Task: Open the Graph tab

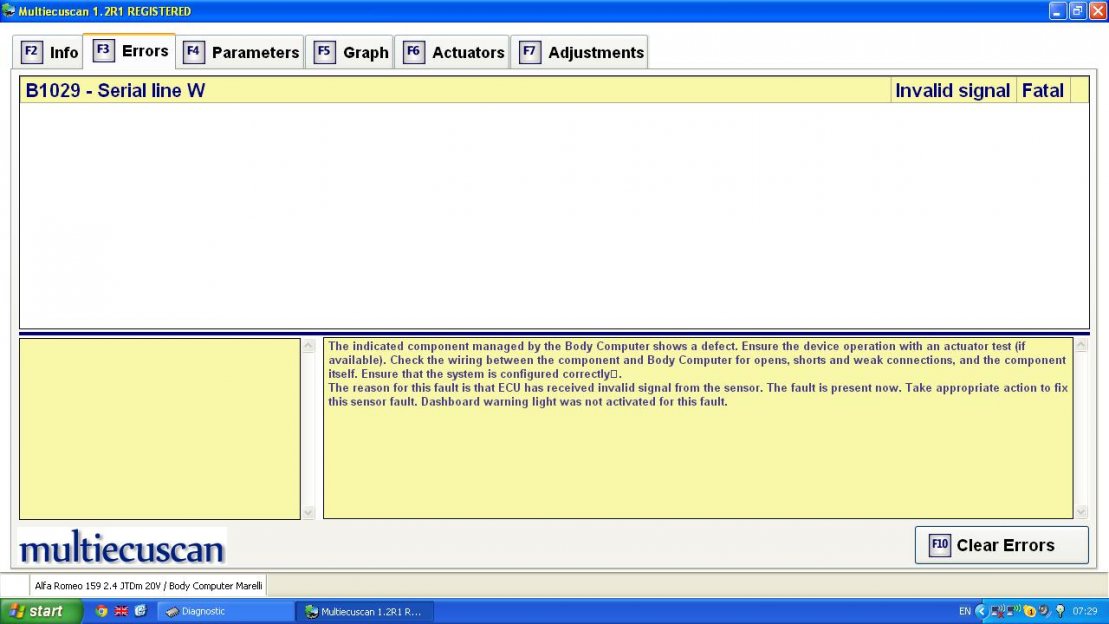Action: 351,52
